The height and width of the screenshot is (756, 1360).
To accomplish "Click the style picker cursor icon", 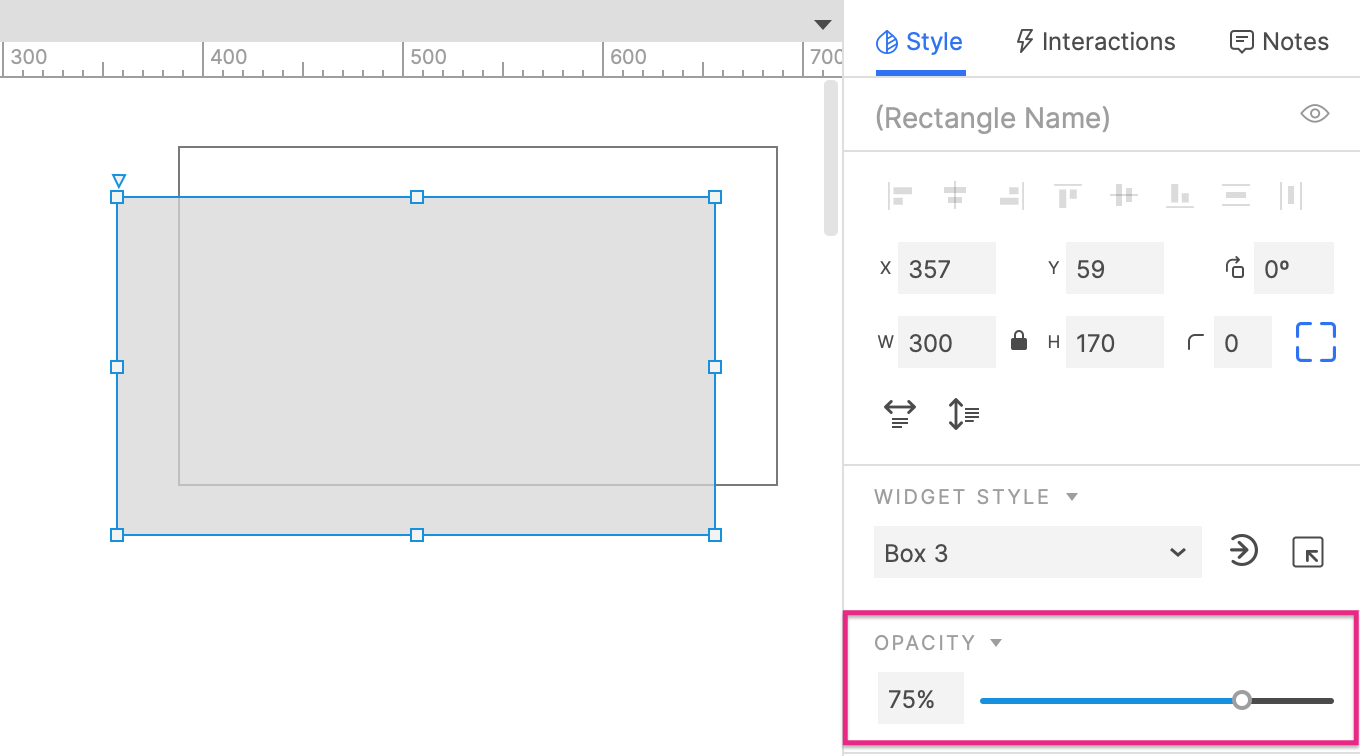I will (1308, 551).
